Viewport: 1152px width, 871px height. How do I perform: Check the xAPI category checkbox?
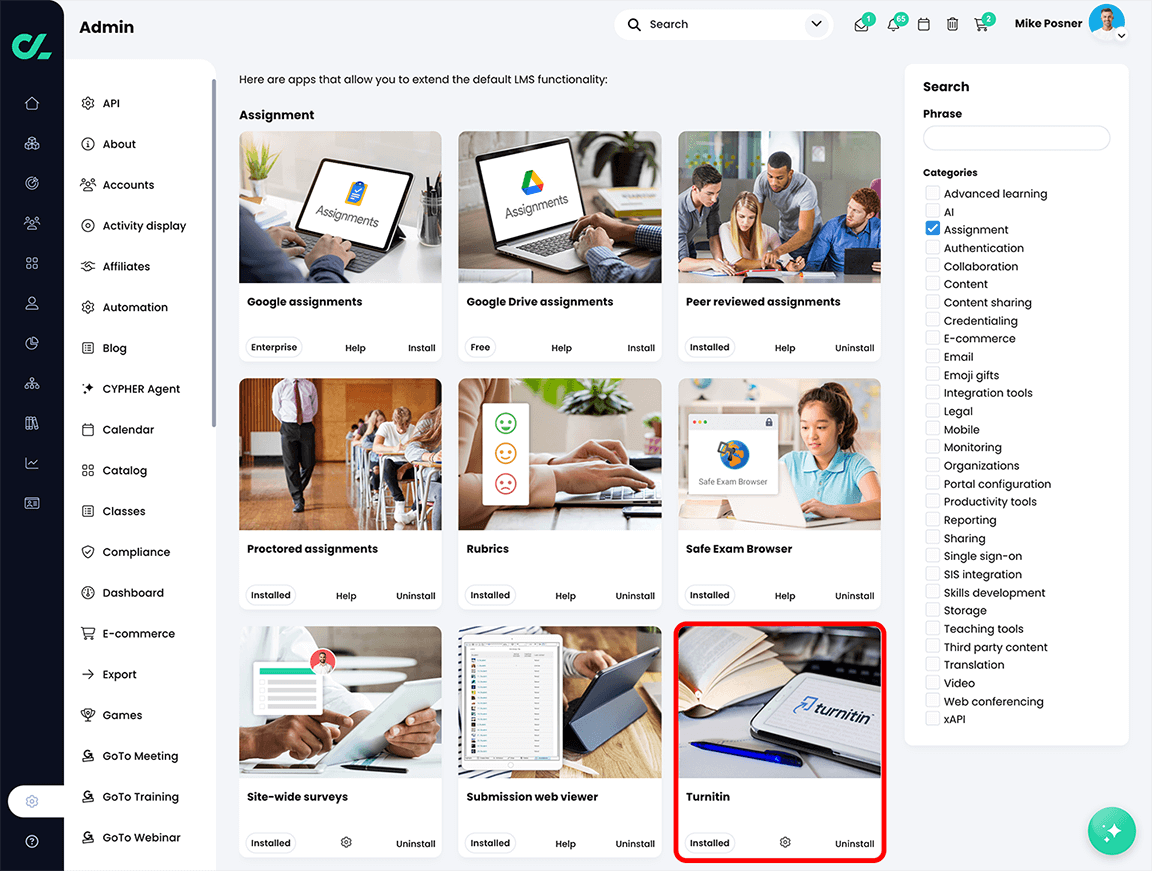(x=932, y=718)
